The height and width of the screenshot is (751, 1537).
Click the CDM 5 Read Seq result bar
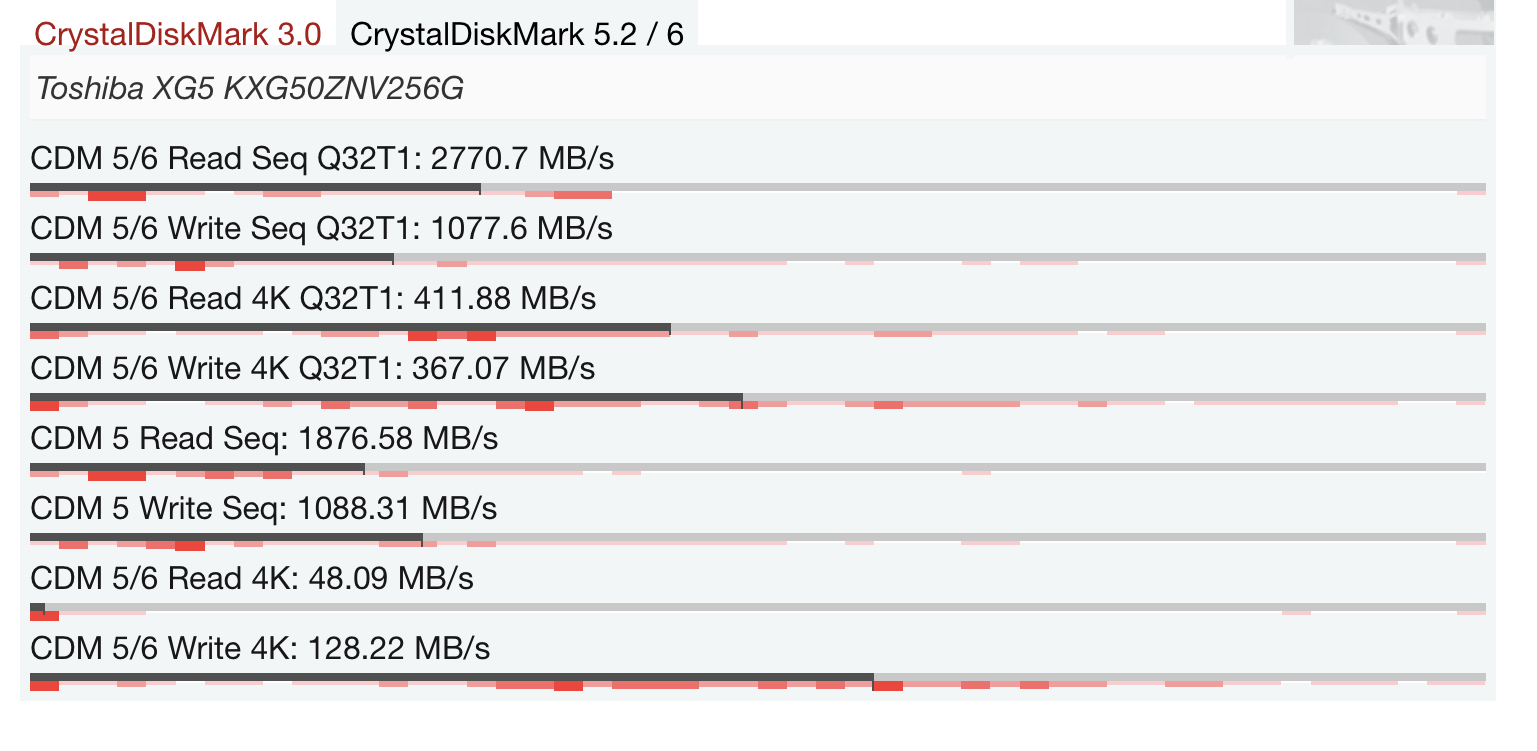(x=758, y=470)
